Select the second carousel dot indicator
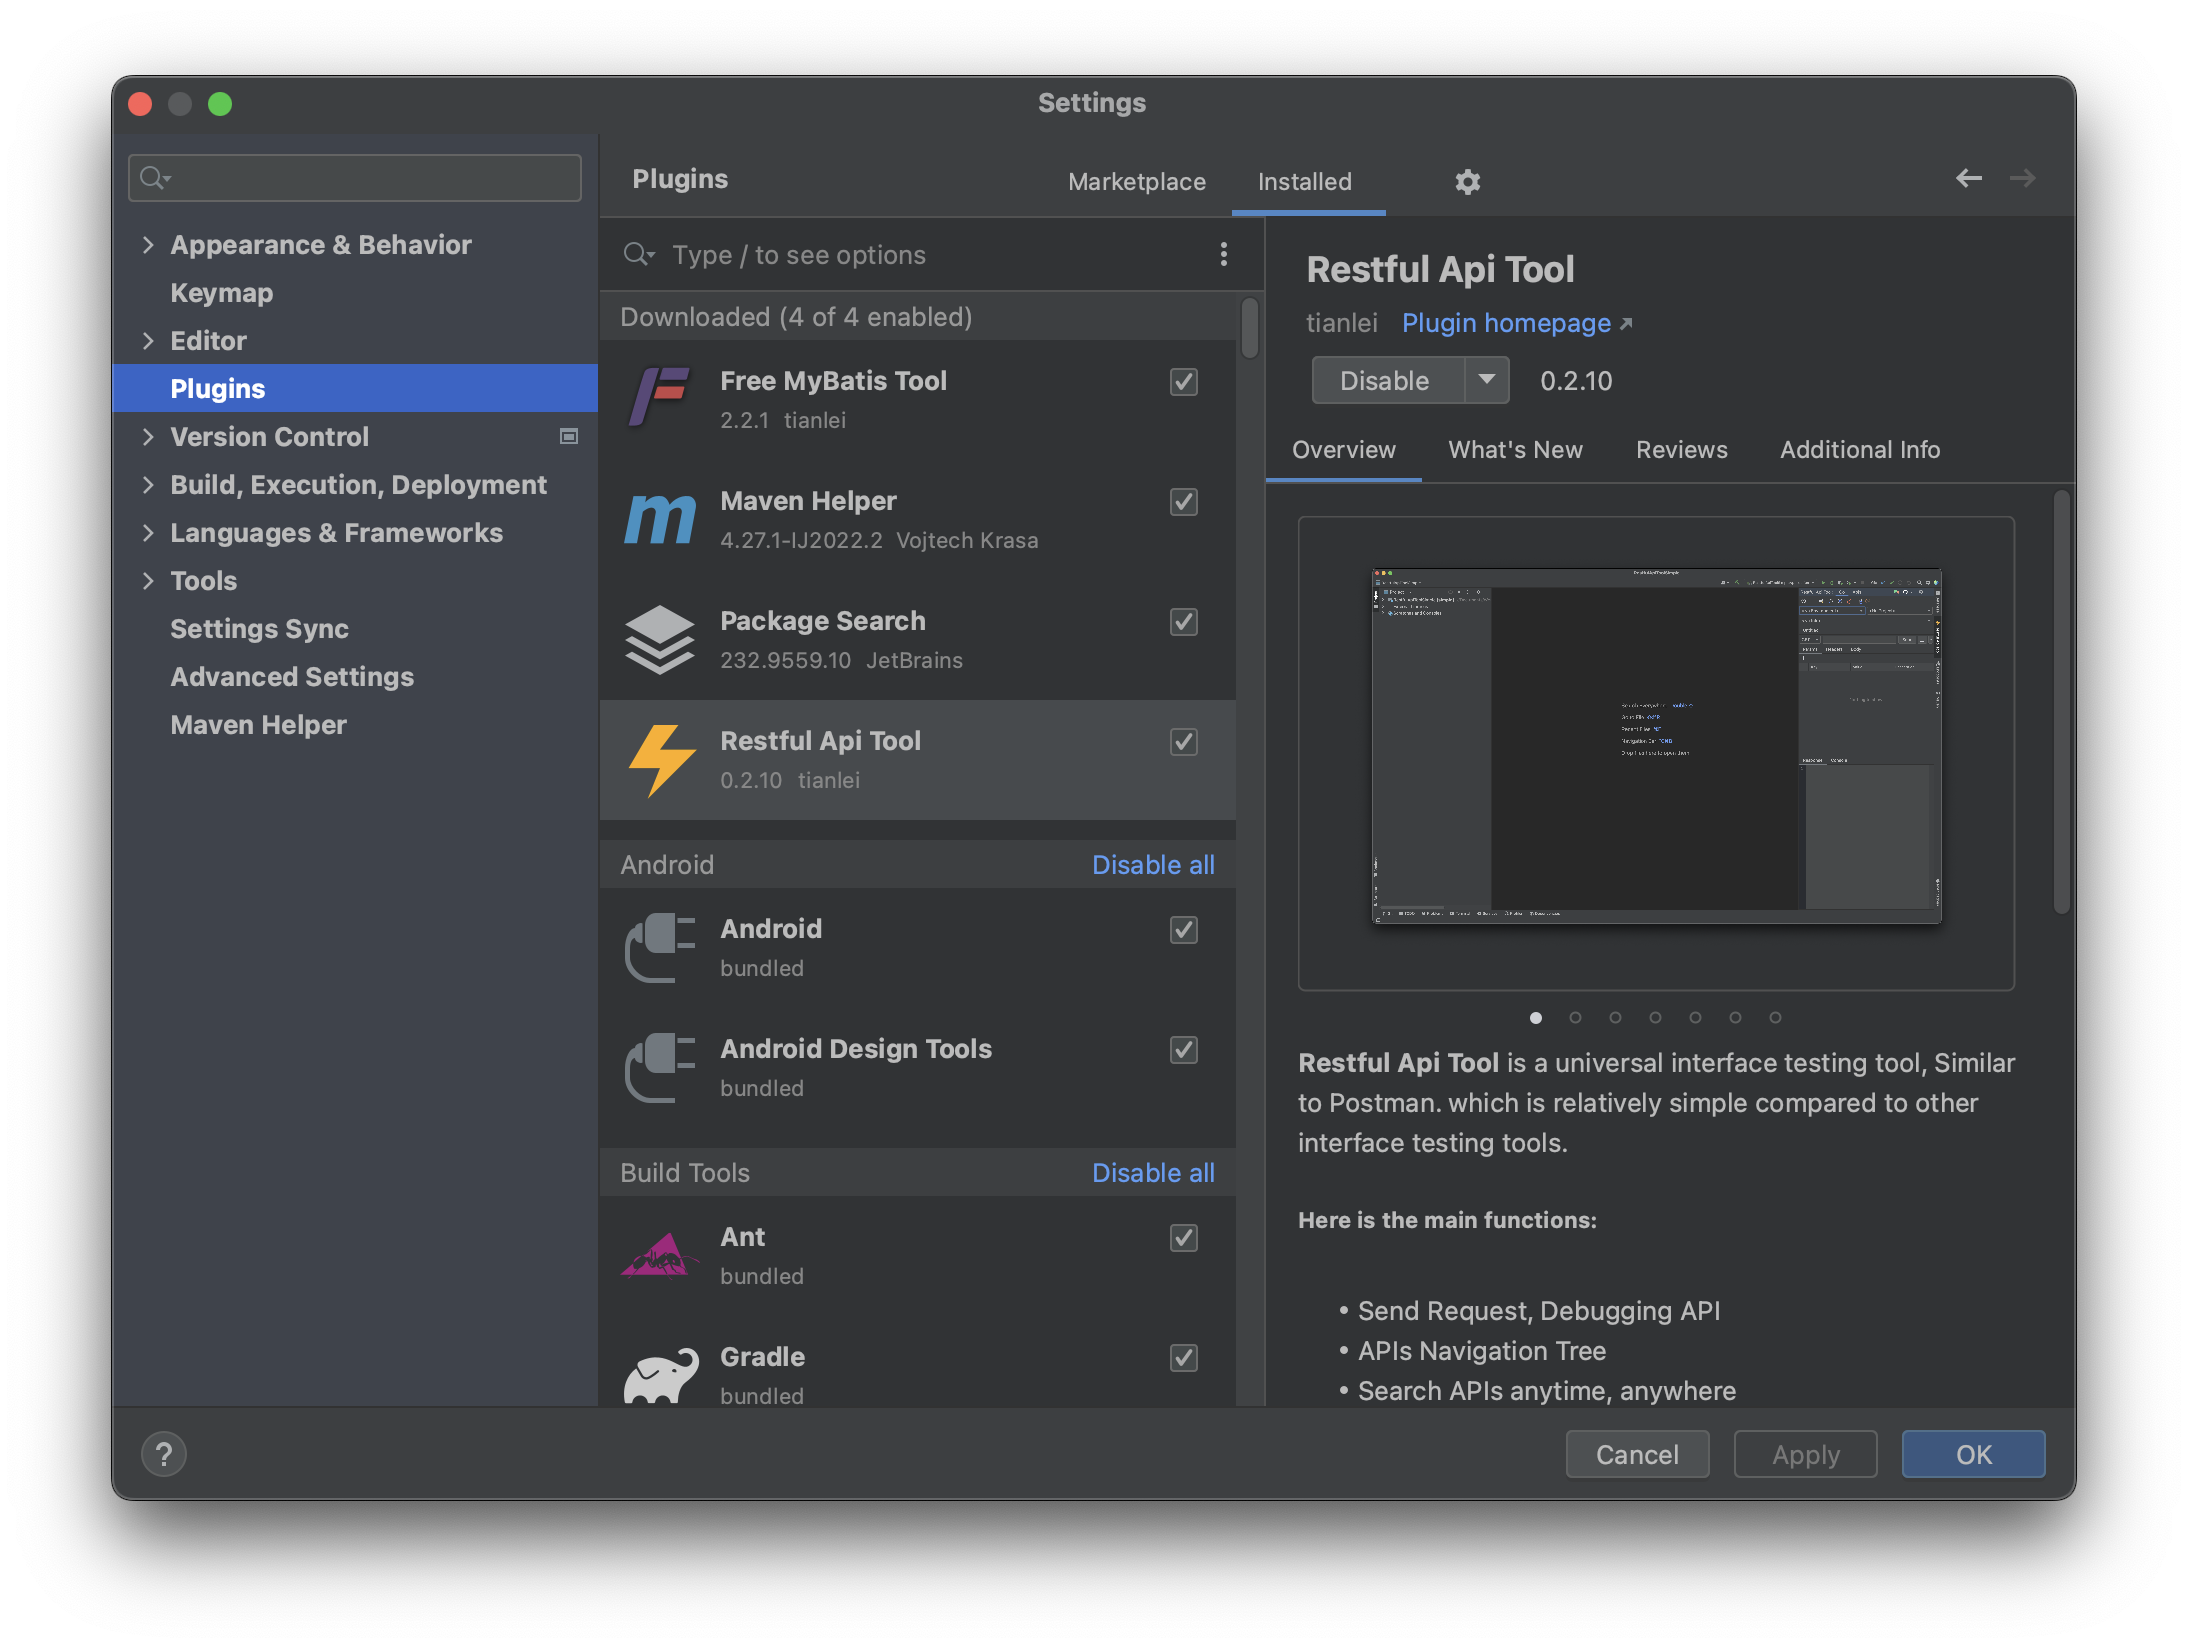Screen dimensions: 2188x1648 coord(1576,1018)
